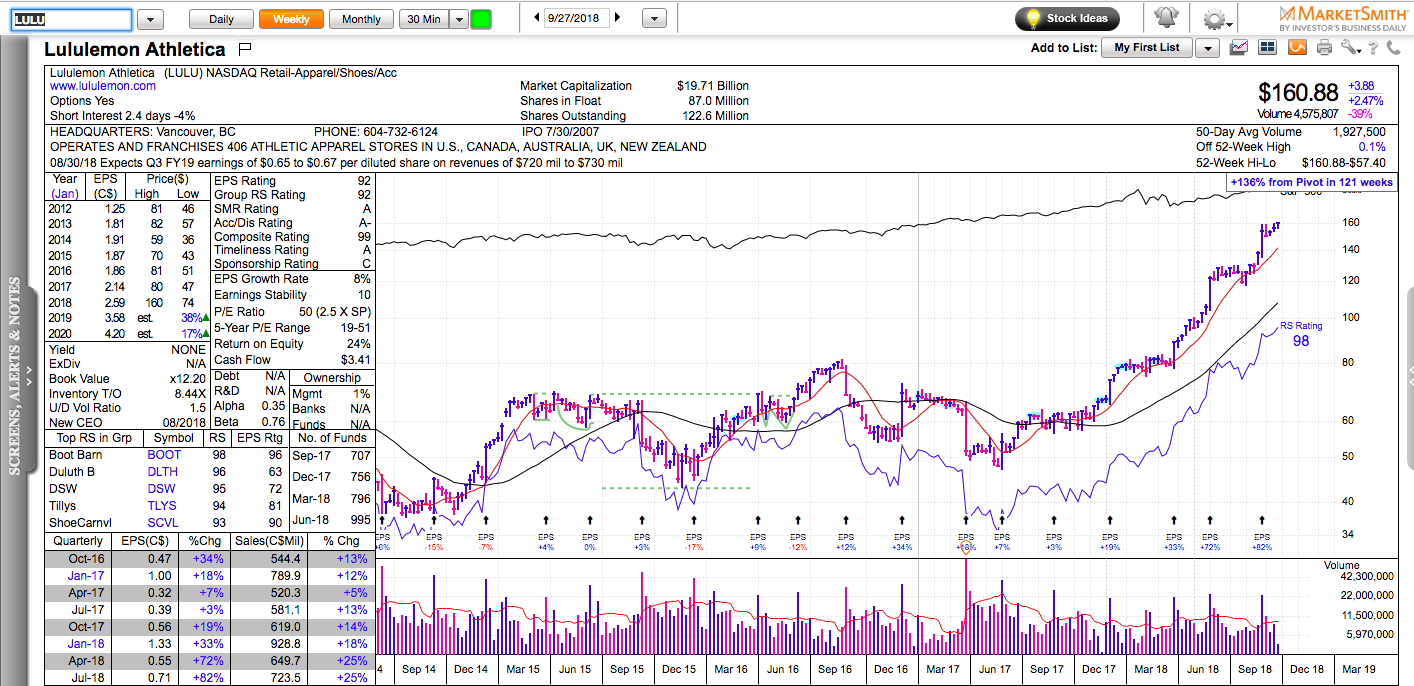The image size is (1414, 686).
Task: Open Stock Ideas
Action: [1067, 19]
